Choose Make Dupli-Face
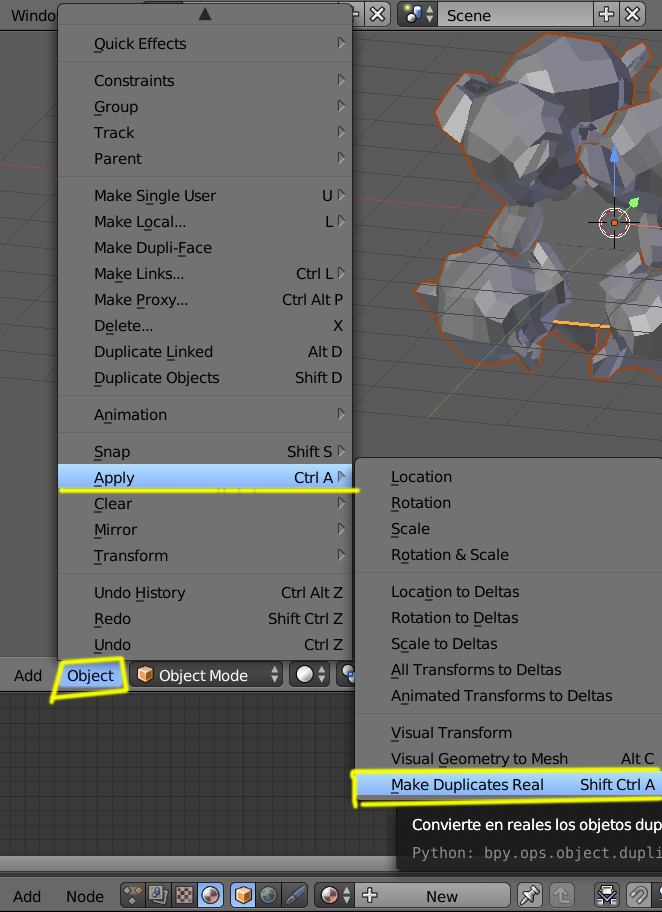This screenshot has height=912, width=662. pyautogui.click(x=205, y=247)
